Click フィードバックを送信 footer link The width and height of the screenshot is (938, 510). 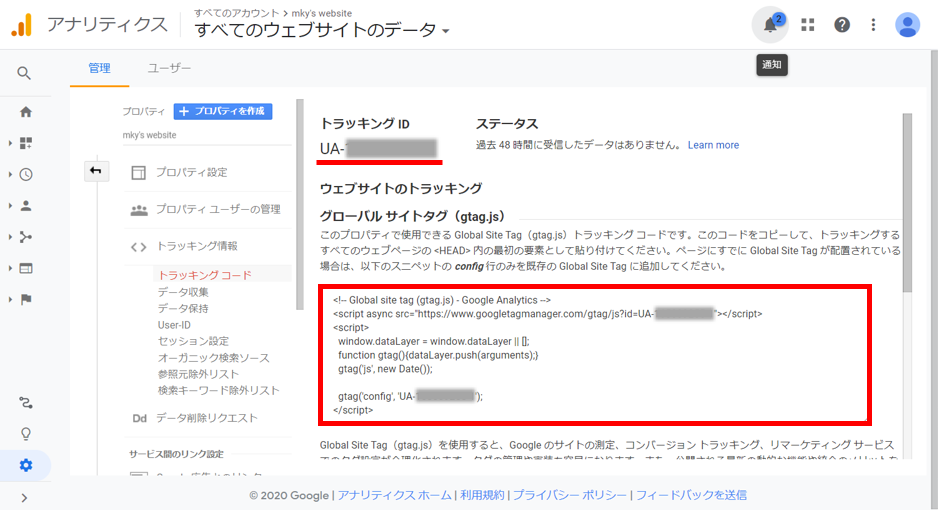coord(691,495)
